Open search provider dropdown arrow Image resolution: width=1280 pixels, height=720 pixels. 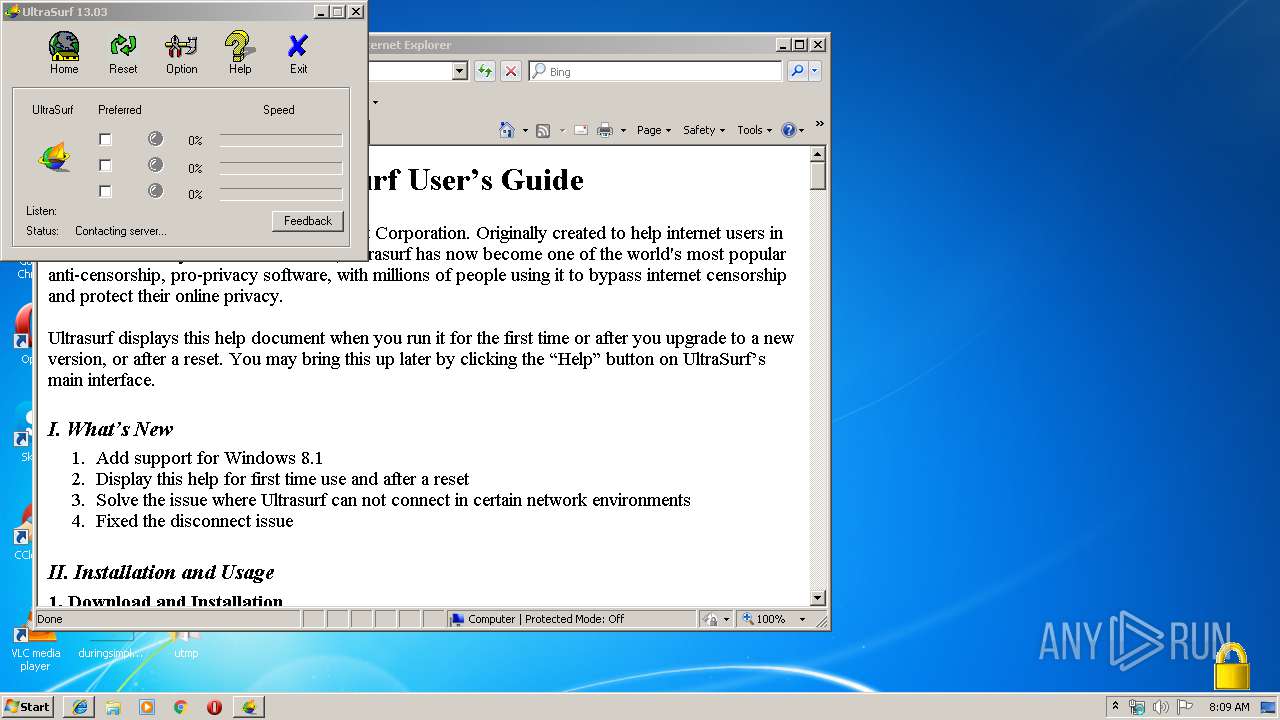coord(815,71)
